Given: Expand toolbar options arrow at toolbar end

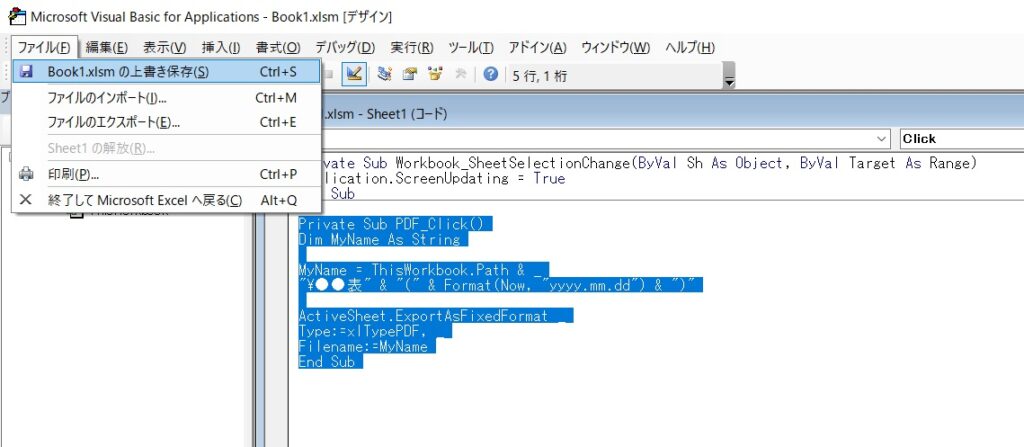Looking at the screenshot, I should 730,75.
